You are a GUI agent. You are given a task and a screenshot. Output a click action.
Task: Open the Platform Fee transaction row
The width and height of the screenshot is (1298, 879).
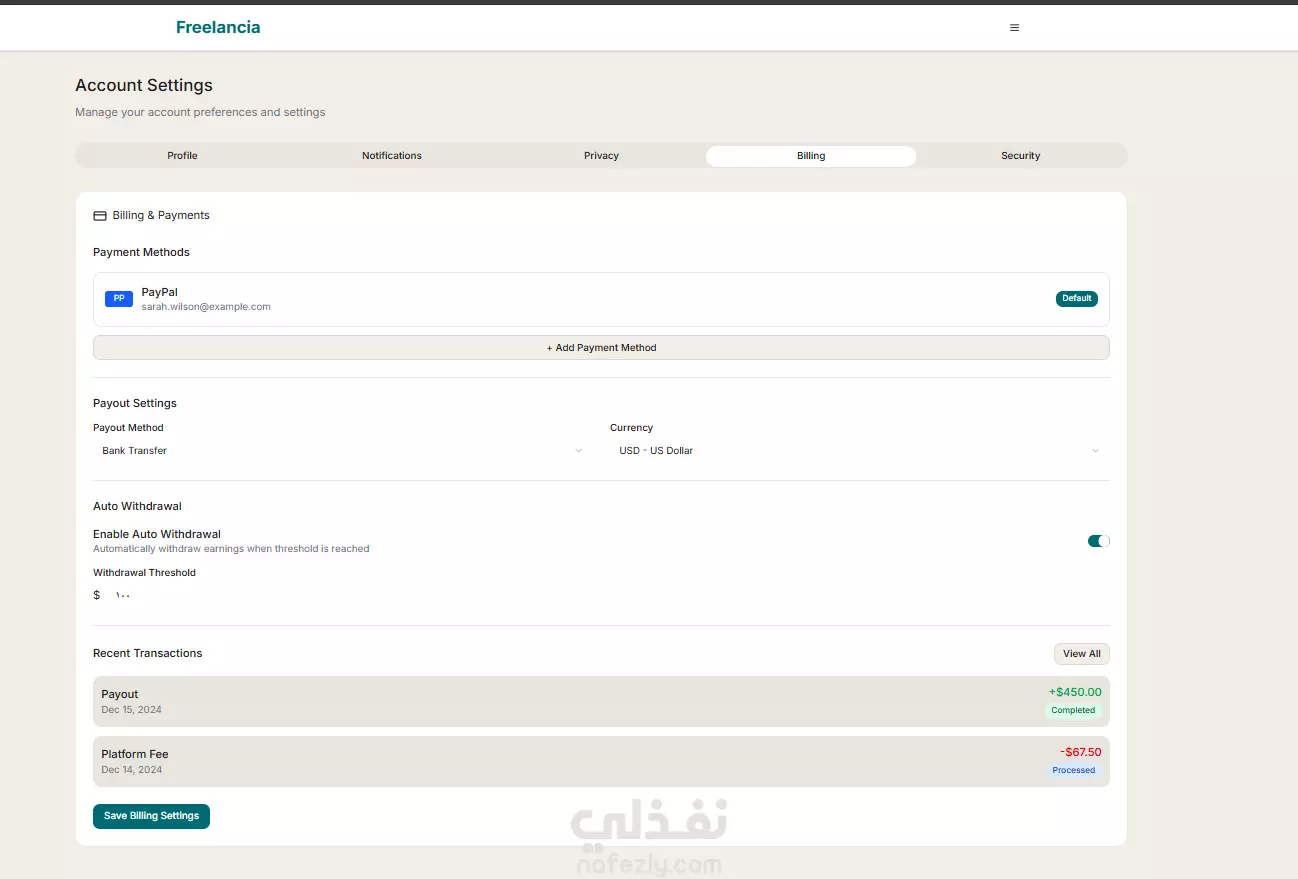(601, 761)
